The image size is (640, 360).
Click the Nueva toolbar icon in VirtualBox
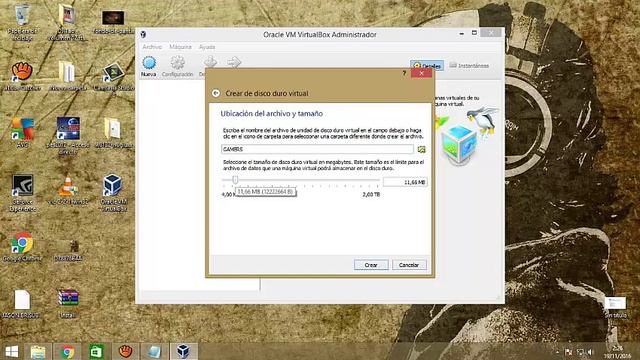pyautogui.click(x=149, y=67)
